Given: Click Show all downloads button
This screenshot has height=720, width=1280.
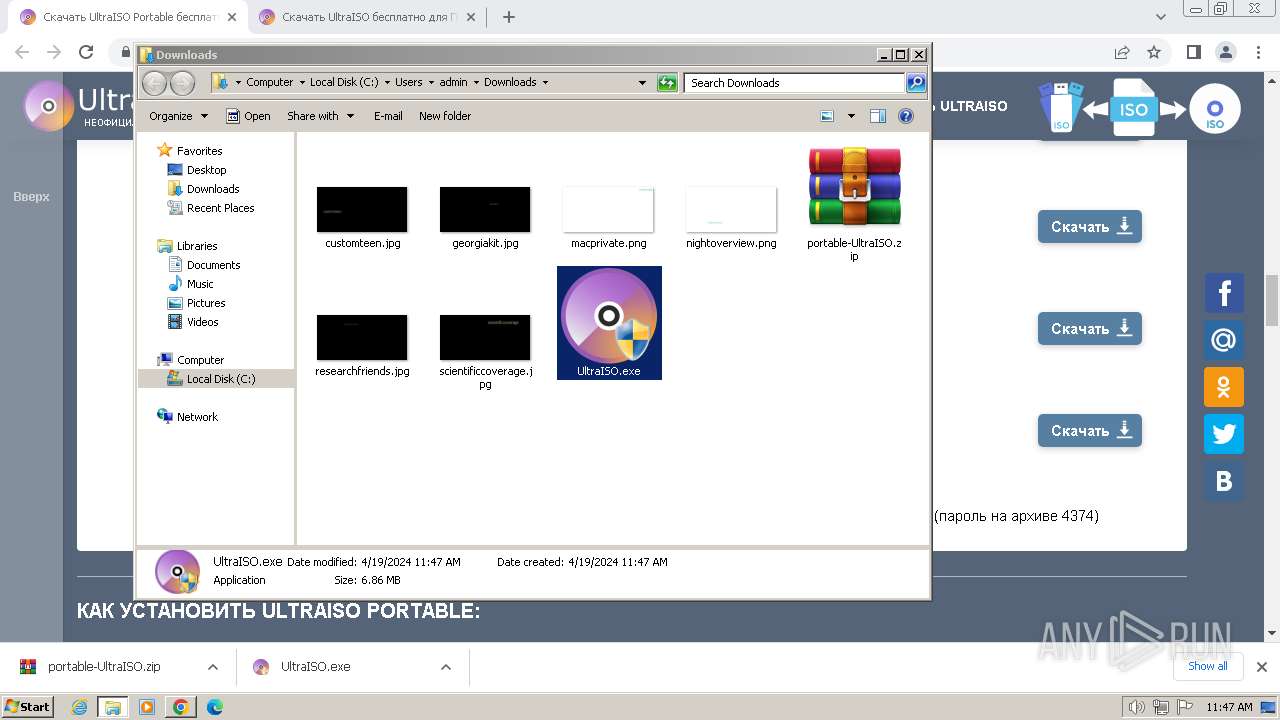Looking at the screenshot, I should [x=1208, y=666].
